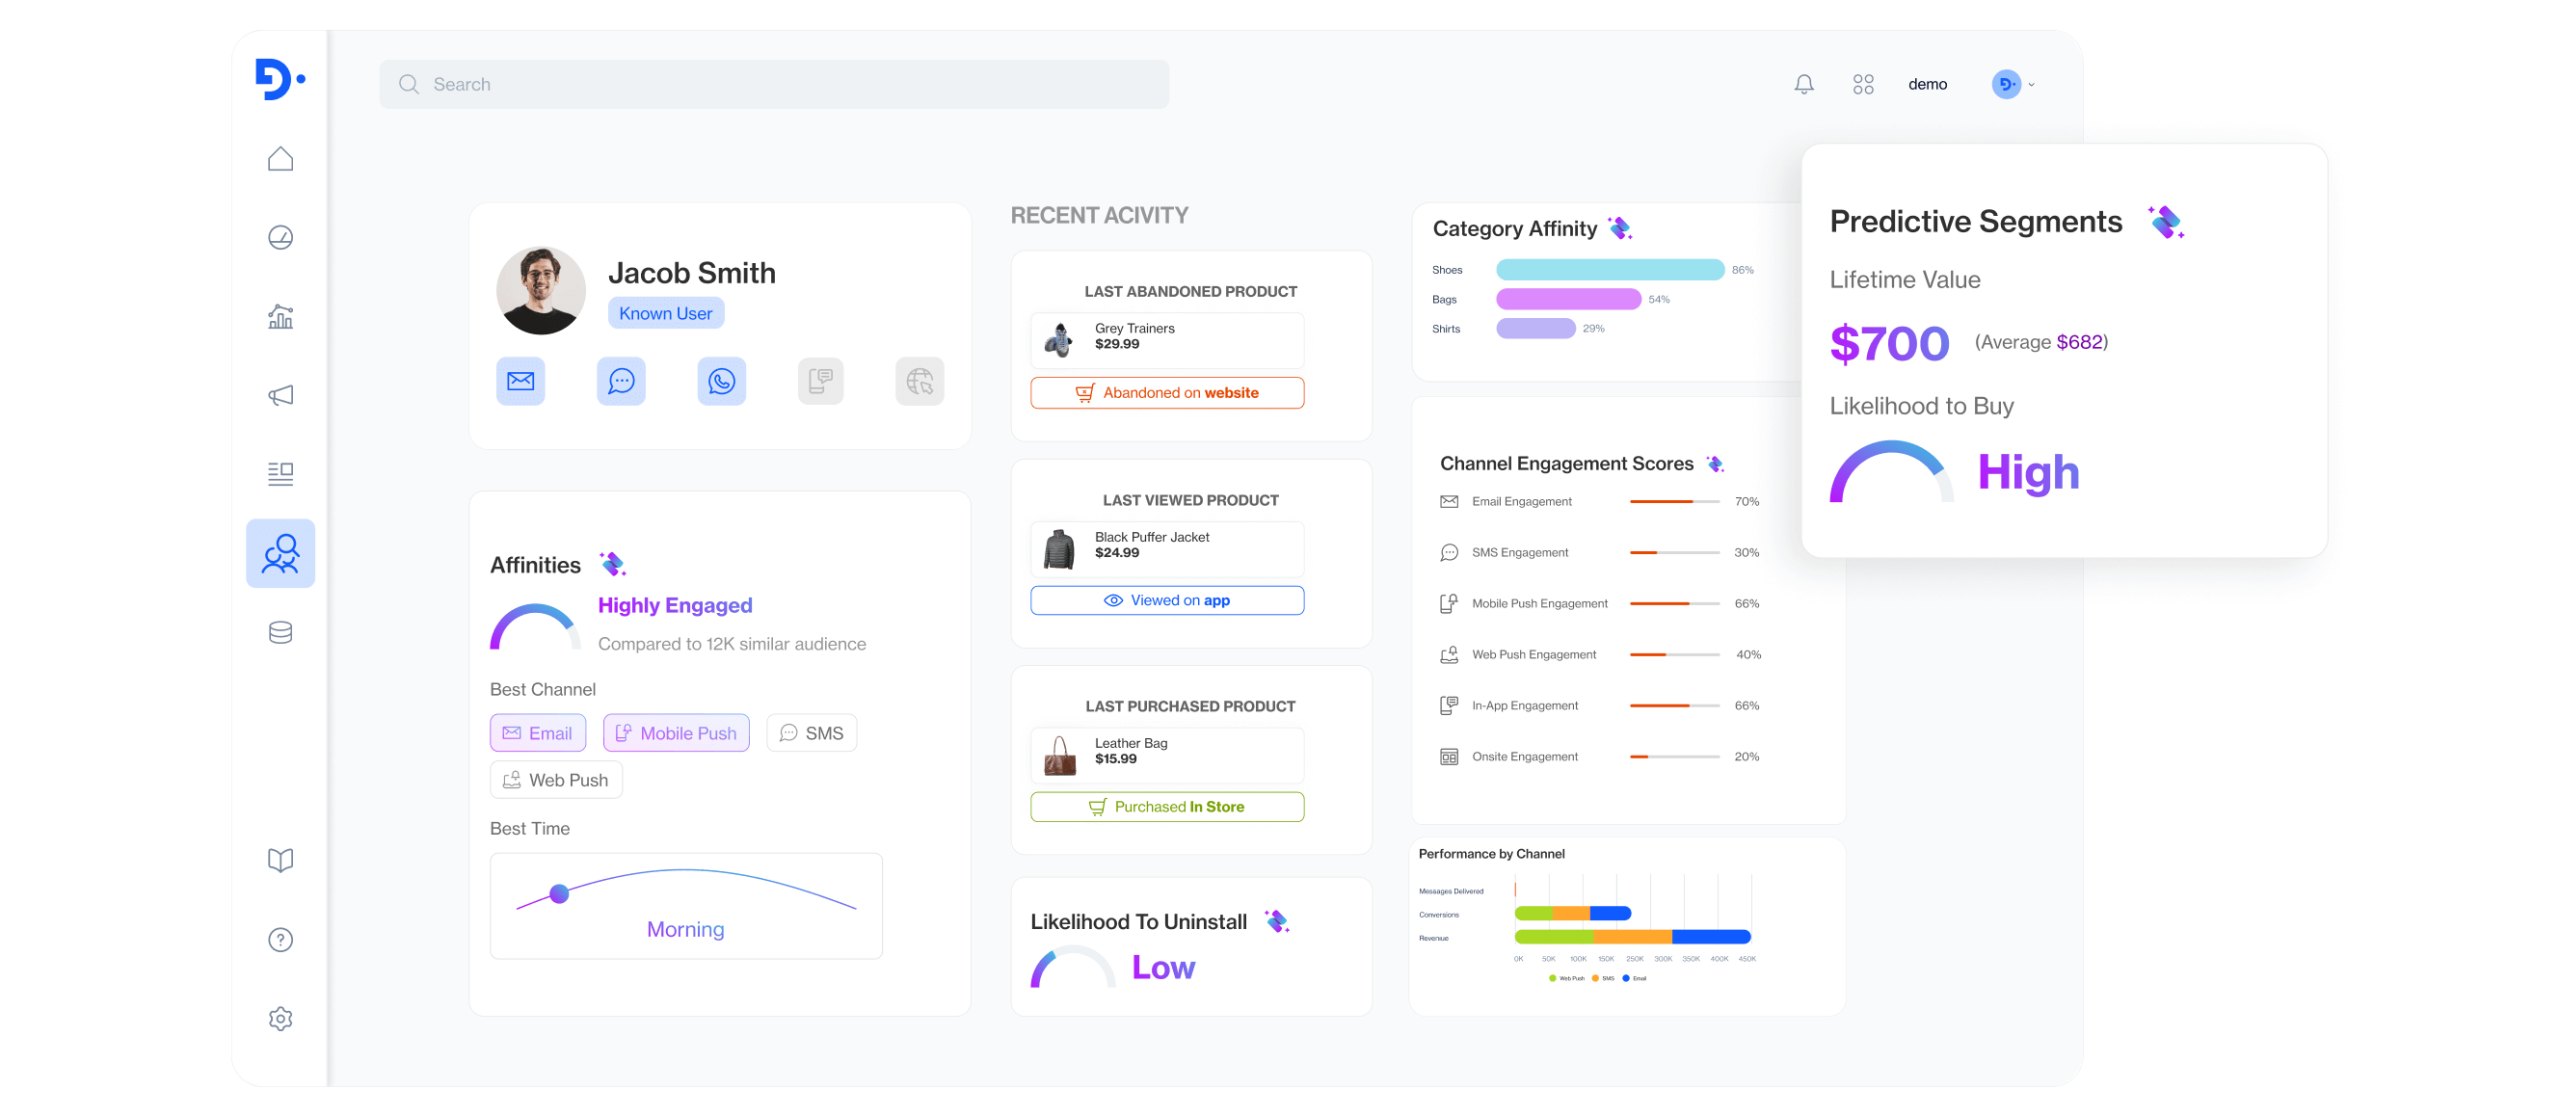Open the Help/Question mark menu
The width and height of the screenshot is (2560, 1116).
(x=281, y=940)
